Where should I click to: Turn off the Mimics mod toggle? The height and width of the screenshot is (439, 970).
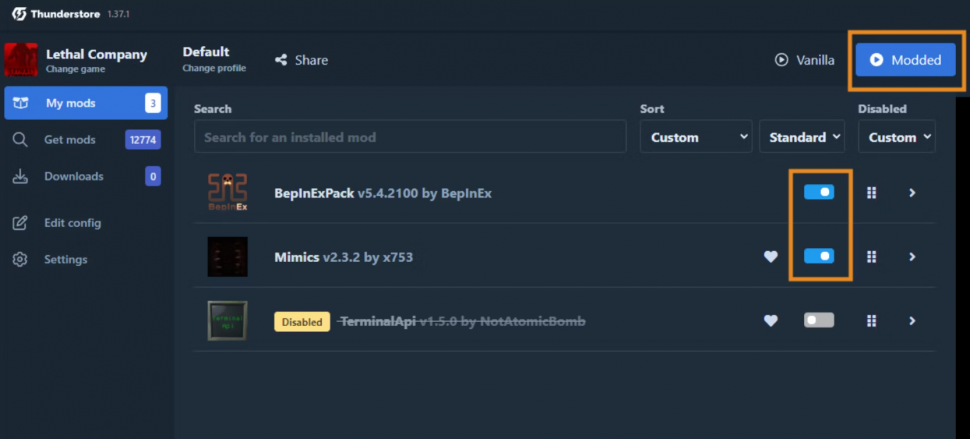(x=819, y=256)
